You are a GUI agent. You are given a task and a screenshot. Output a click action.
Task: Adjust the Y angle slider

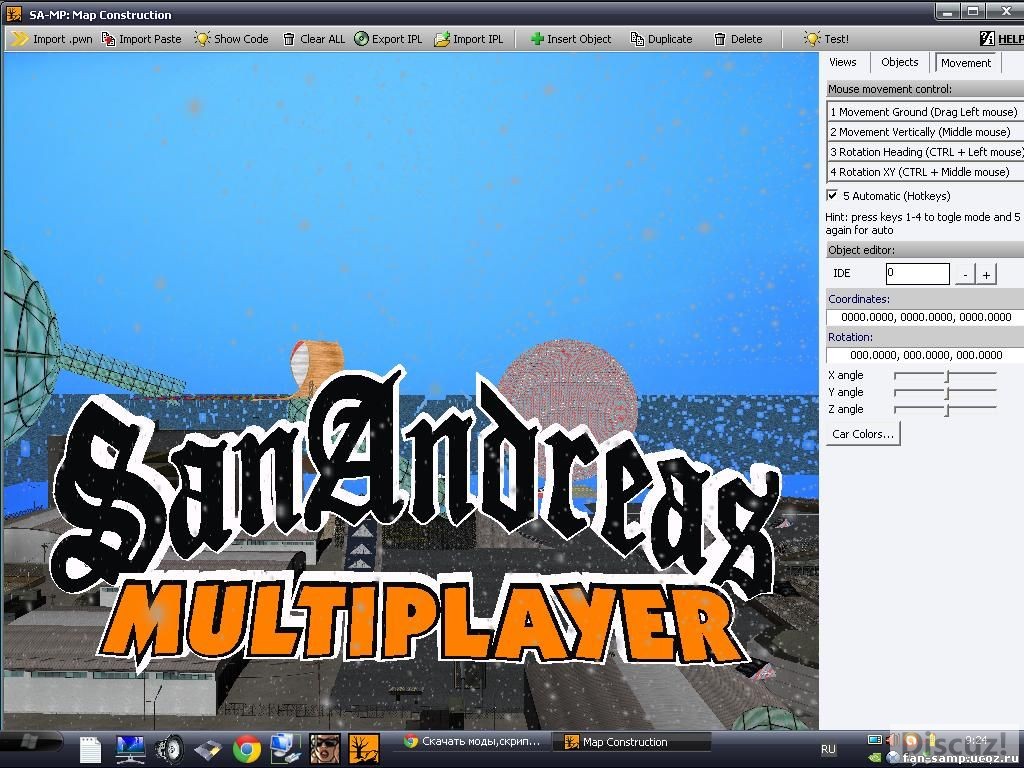pos(945,392)
